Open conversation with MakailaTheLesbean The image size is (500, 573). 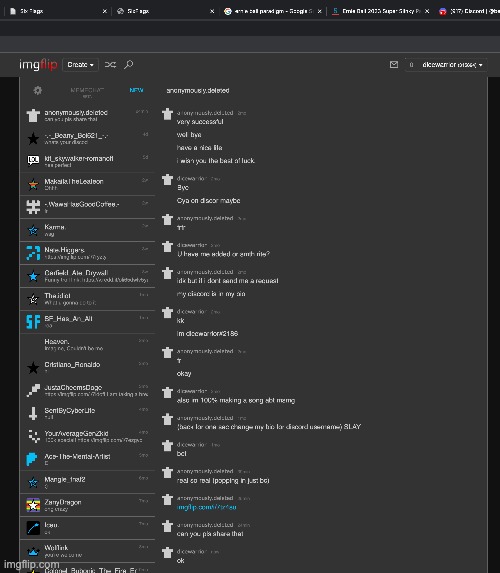pos(87,184)
